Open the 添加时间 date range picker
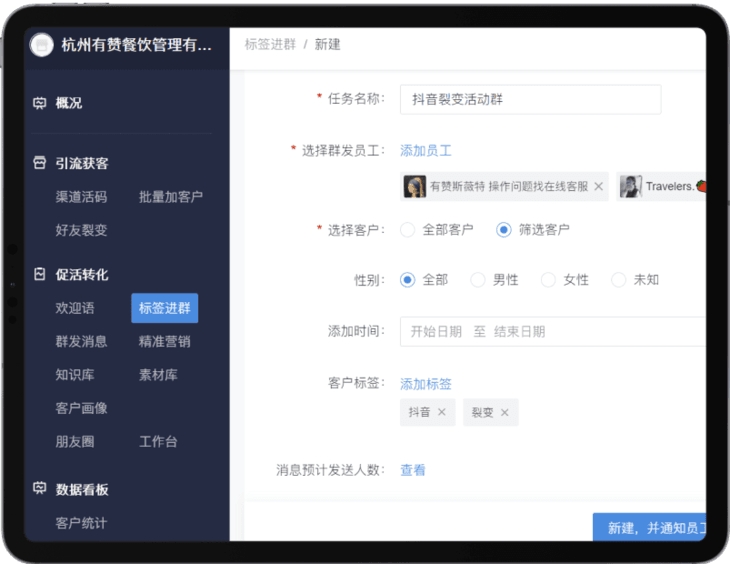The image size is (730, 564). coord(550,332)
